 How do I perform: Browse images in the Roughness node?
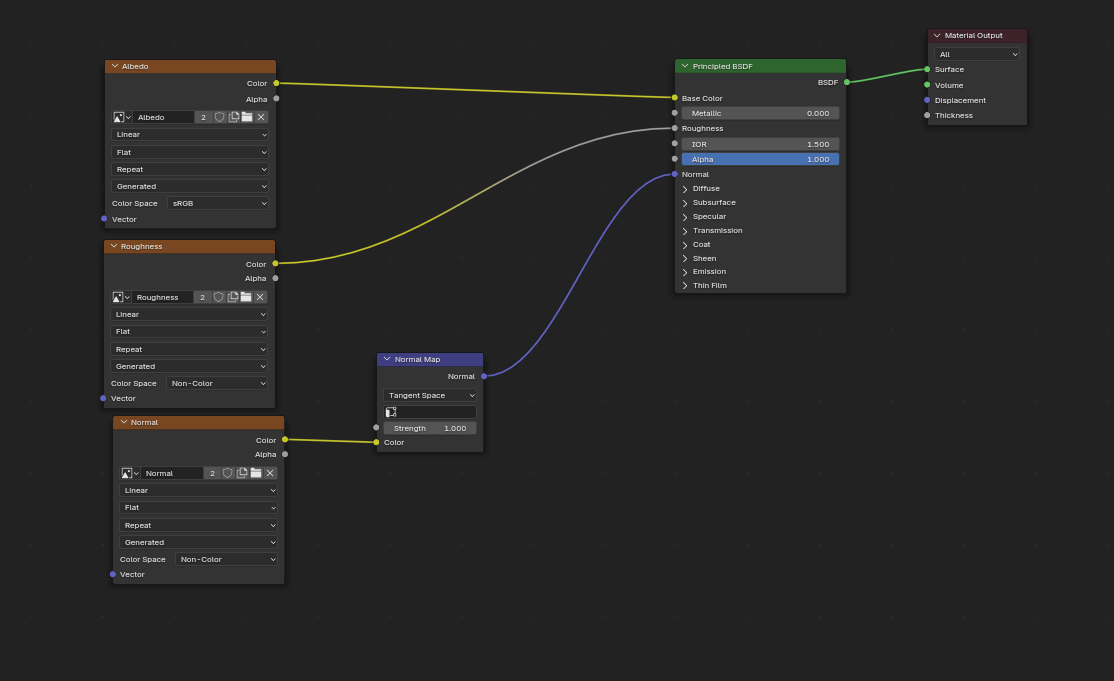121,297
